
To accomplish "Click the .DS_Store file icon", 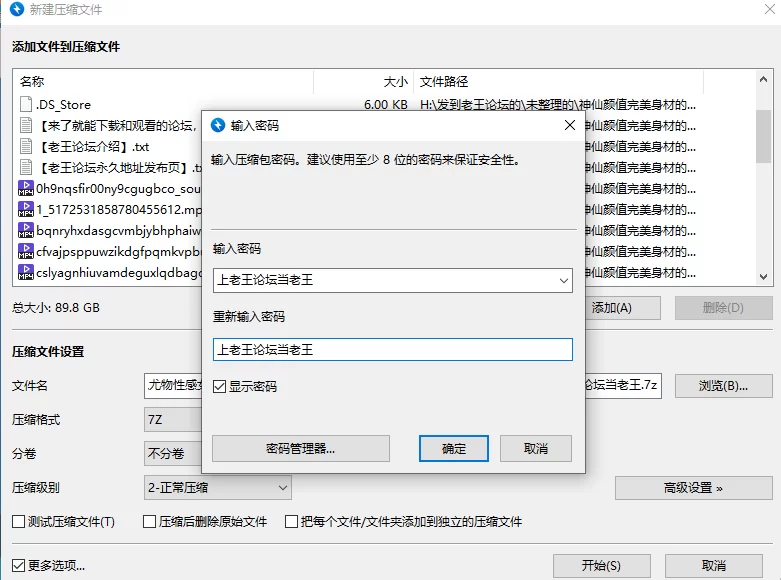I will (26, 104).
